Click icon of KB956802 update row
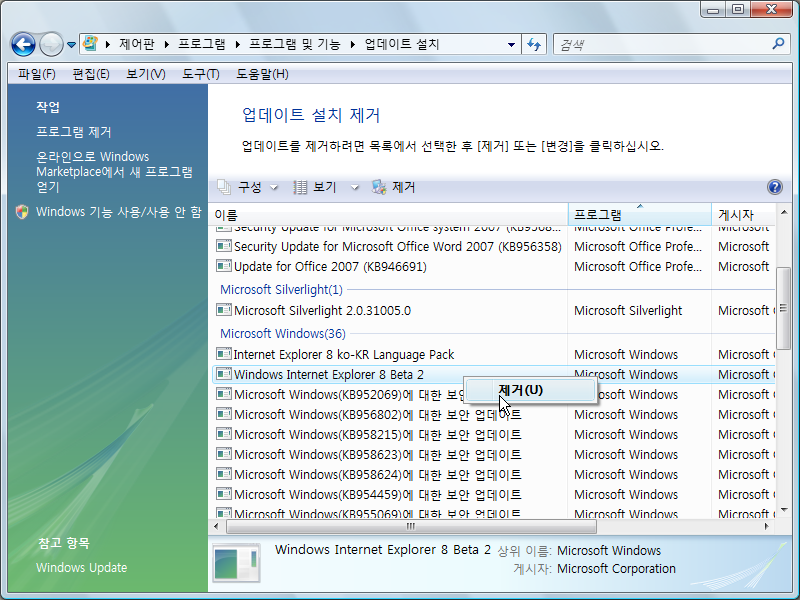 tap(223, 413)
